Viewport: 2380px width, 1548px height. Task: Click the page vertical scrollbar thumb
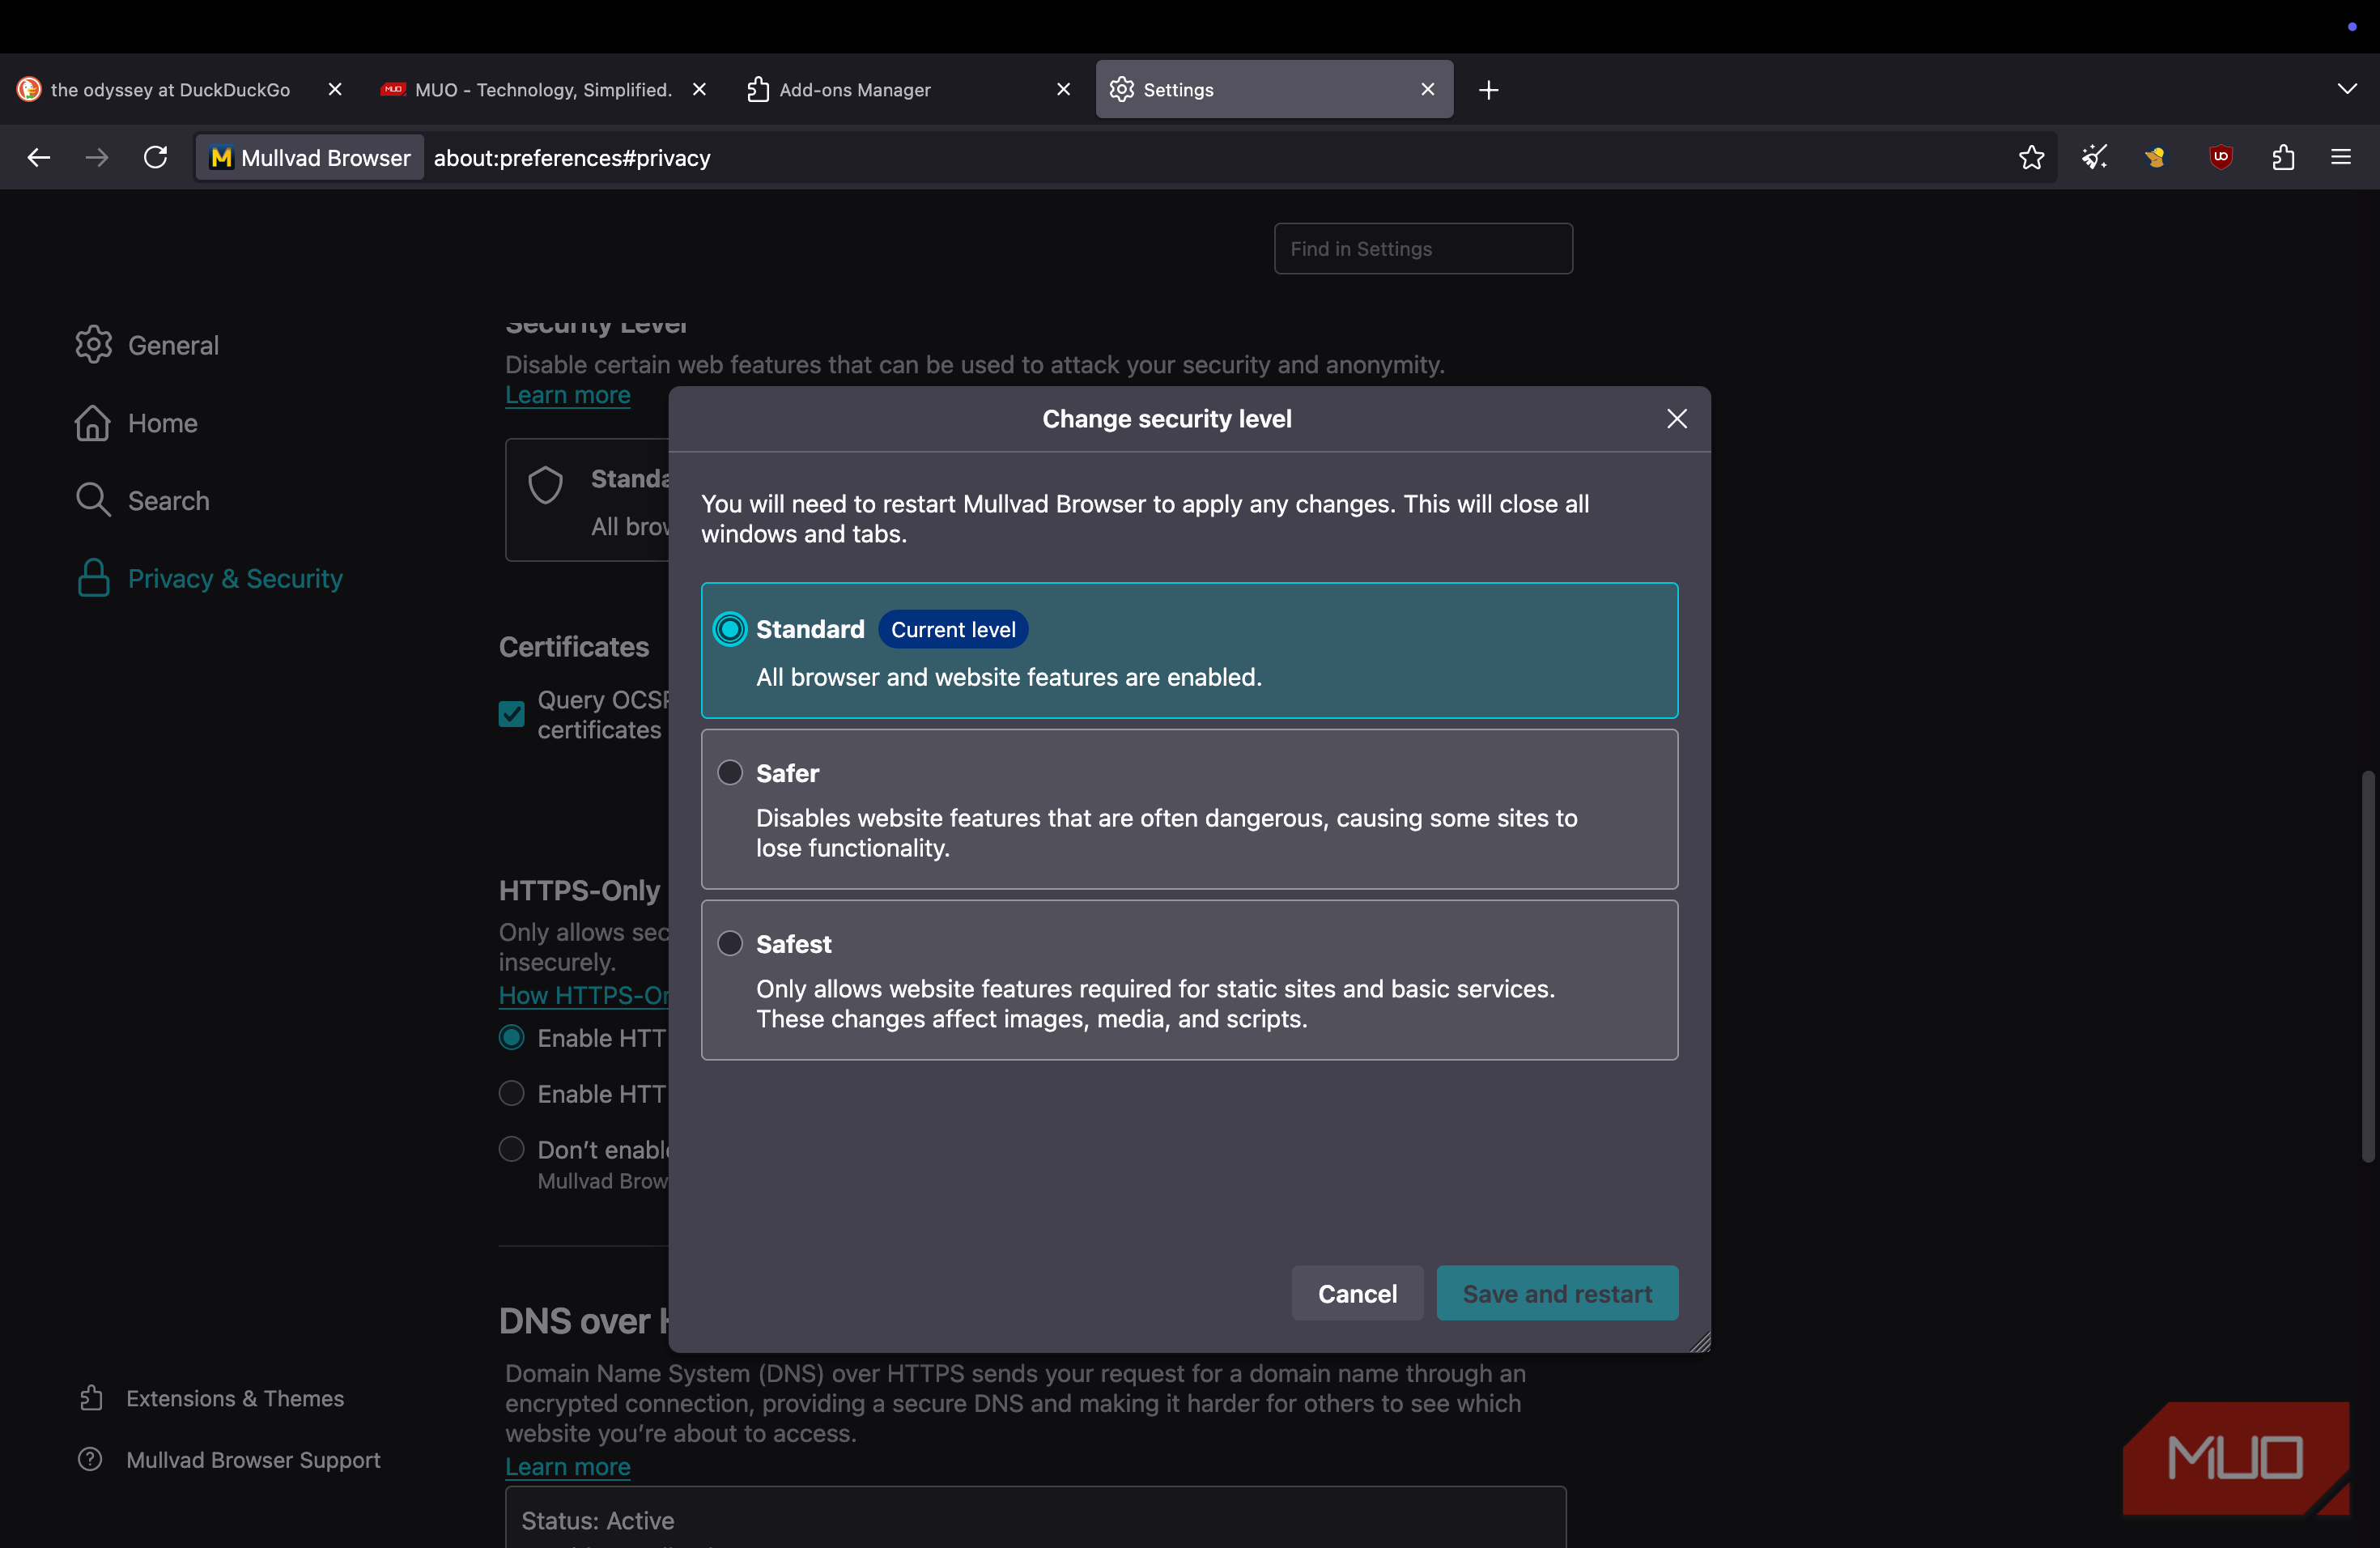click(x=2367, y=966)
